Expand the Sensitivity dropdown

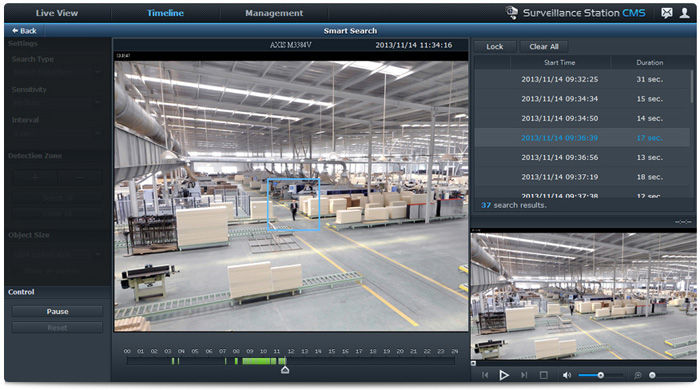57,102
